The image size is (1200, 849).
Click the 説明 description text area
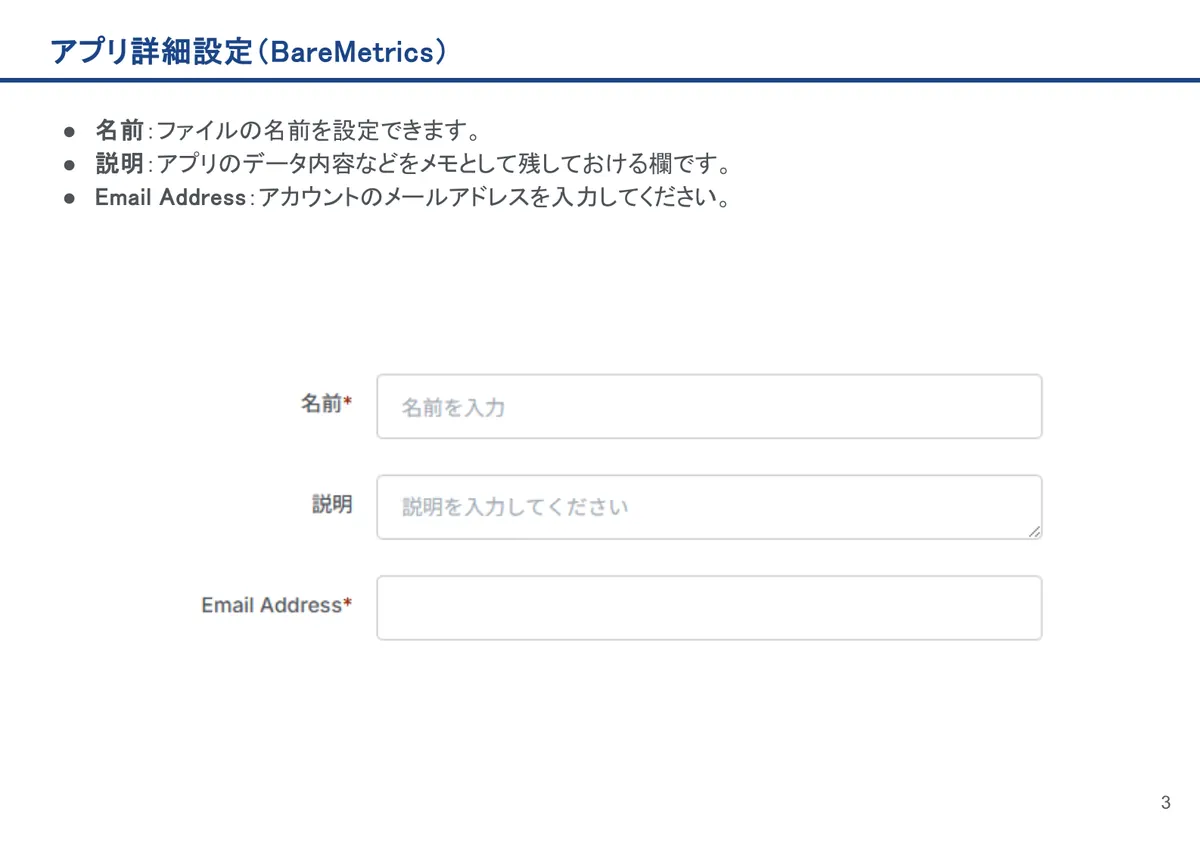pos(709,507)
